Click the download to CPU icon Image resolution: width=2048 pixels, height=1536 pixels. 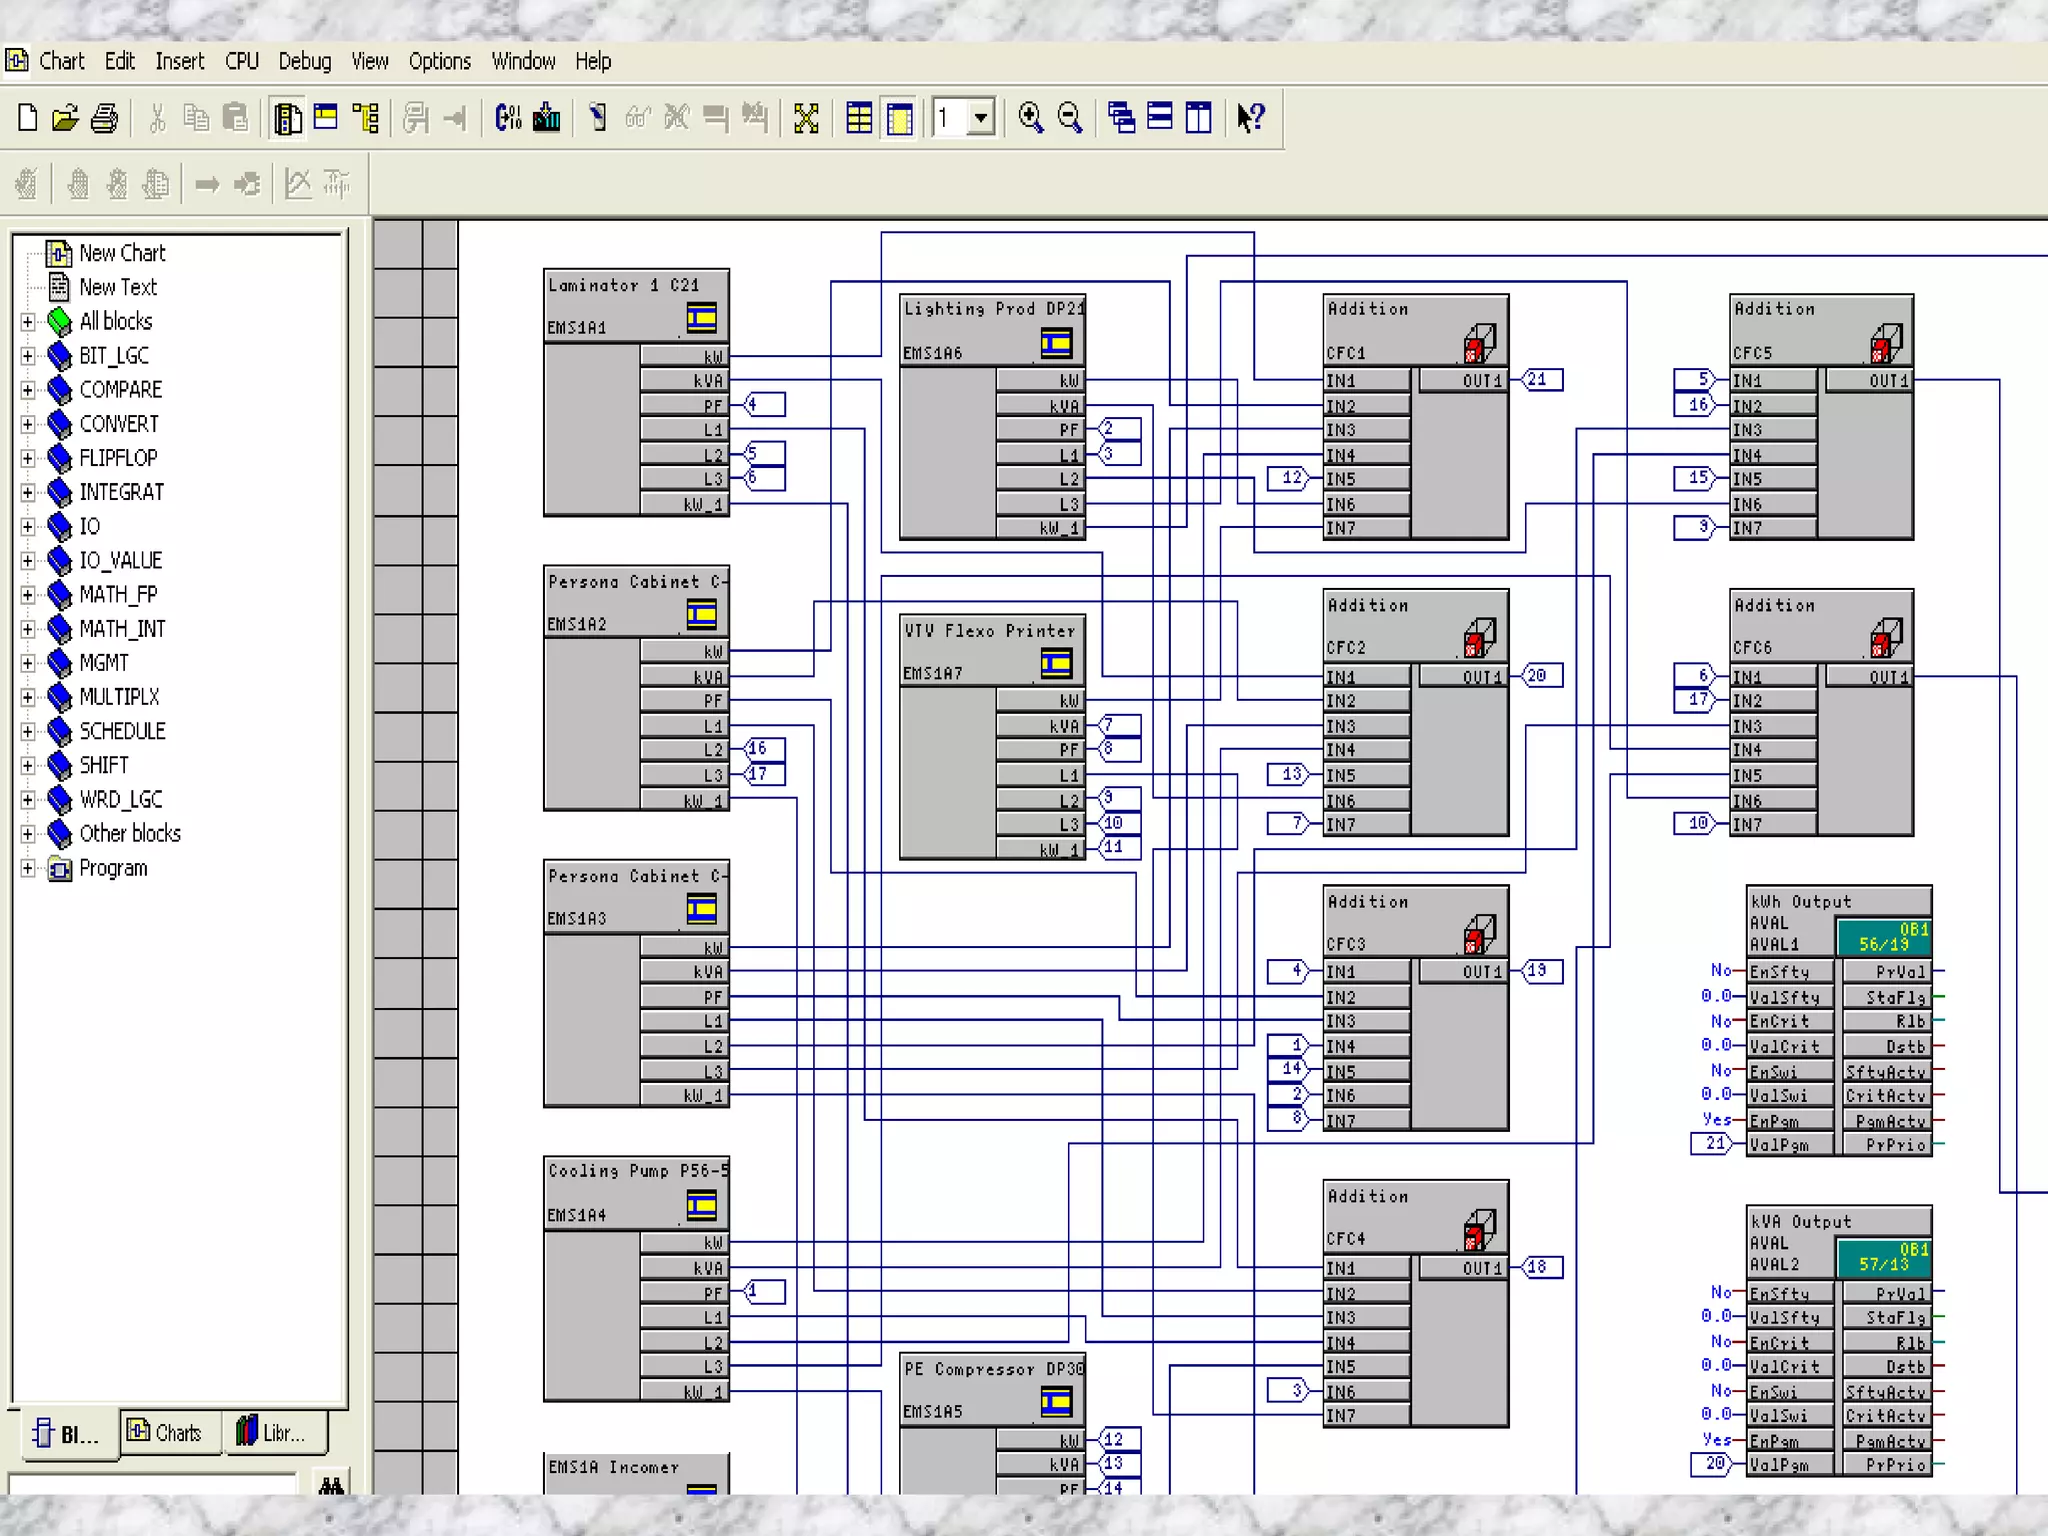547,118
